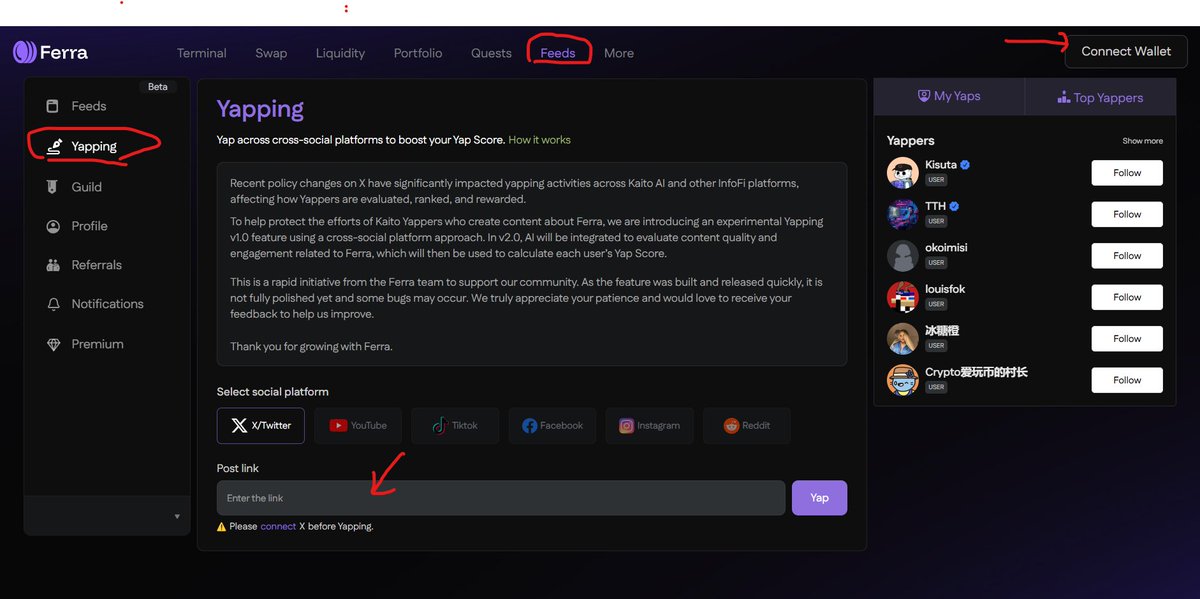The width and height of the screenshot is (1200, 599).
Task: Click louisfok's avatar
Action: (x=903, y=297)
